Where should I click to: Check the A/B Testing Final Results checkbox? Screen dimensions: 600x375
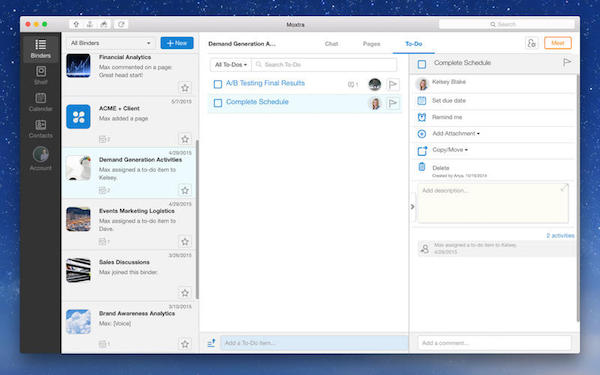click(218, 84)
